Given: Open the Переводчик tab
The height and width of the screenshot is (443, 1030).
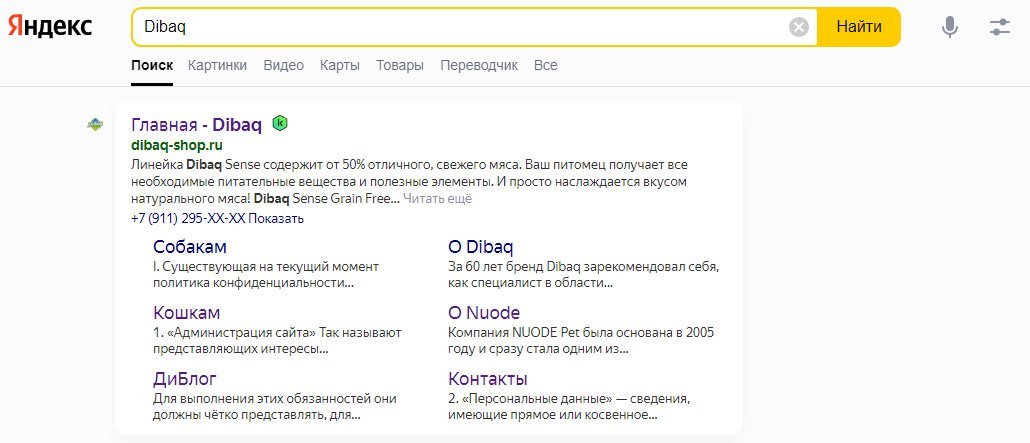Looking at the screenshot, I should (479, 65).
